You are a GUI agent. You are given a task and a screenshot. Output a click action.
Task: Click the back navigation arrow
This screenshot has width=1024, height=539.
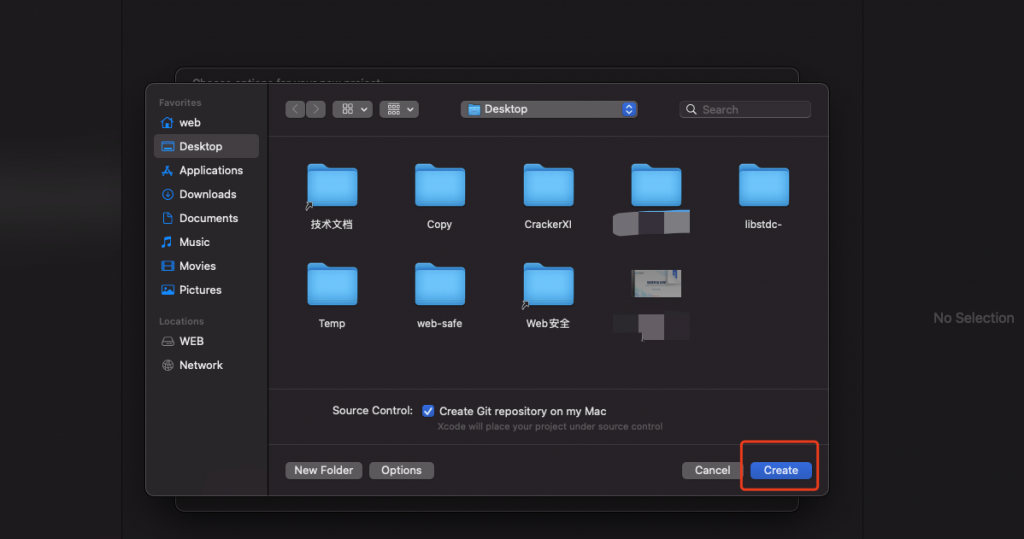pos(295,109)
